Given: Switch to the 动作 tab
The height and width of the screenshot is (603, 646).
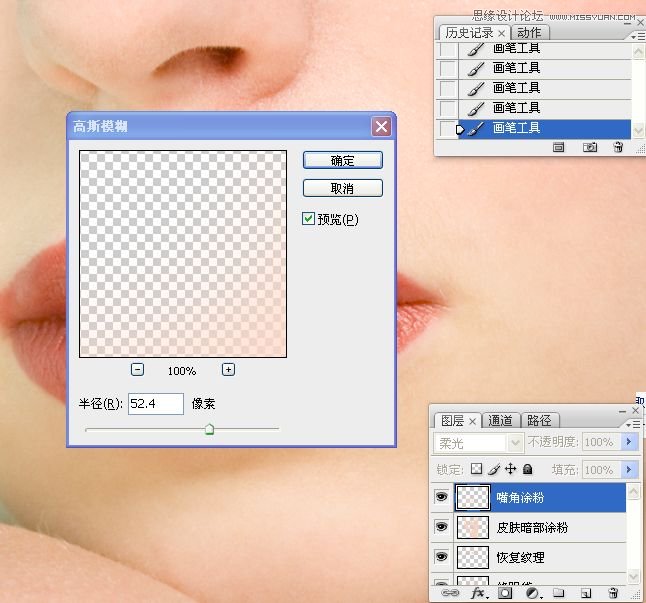Looking at the screenshot, I should click(x=529, y=33).
